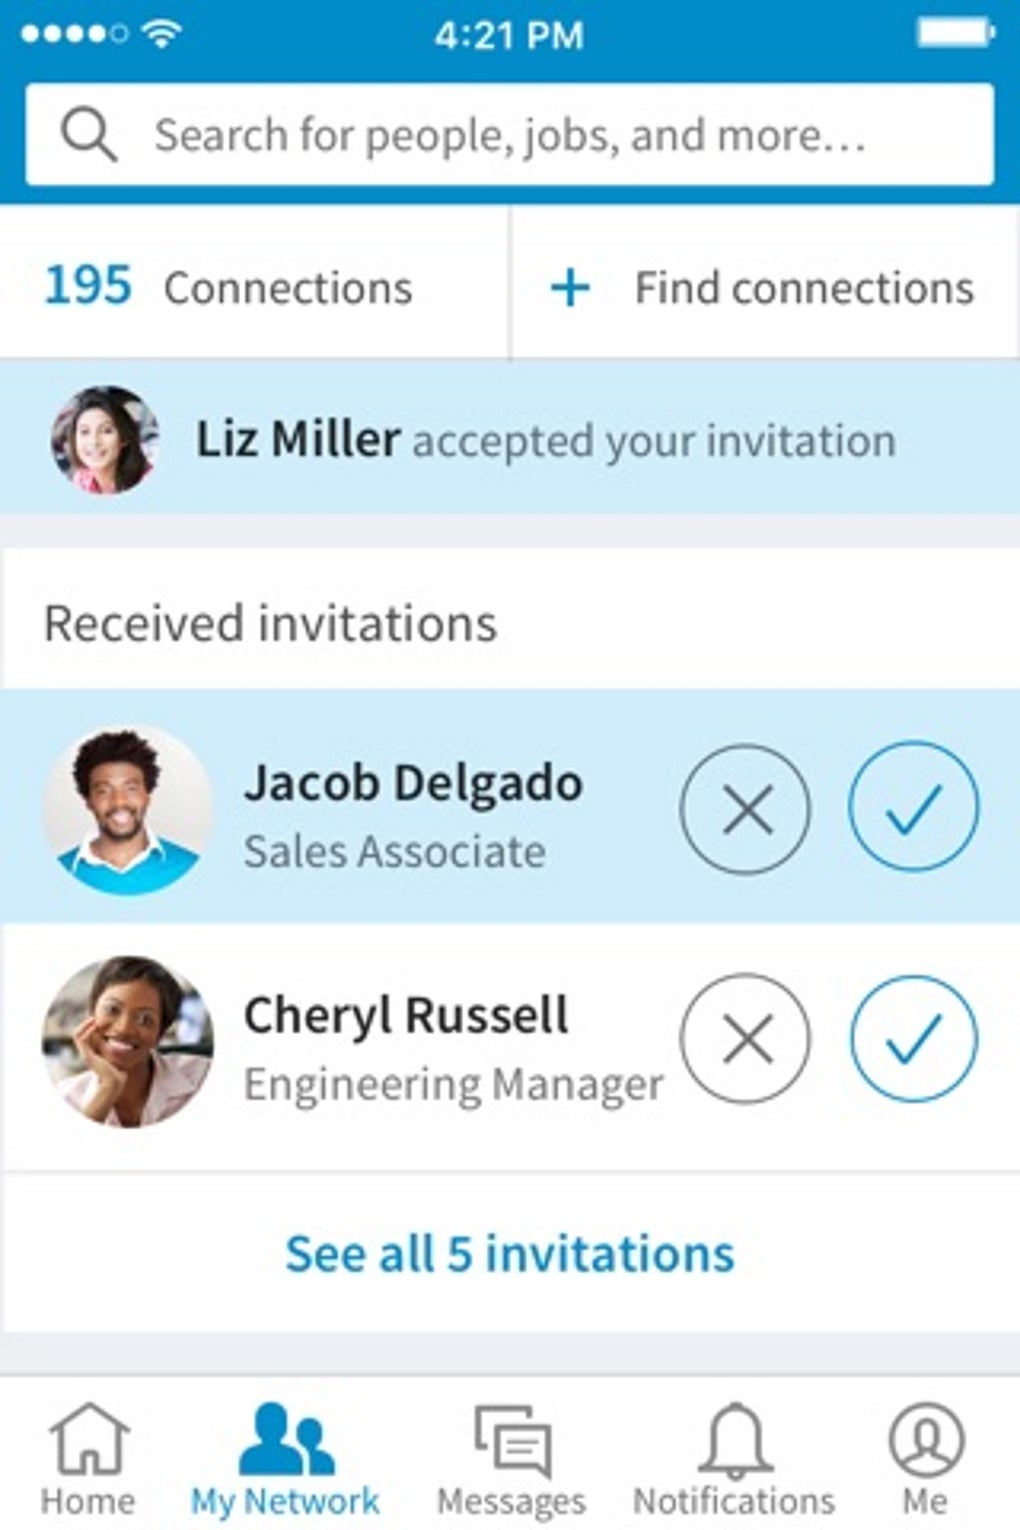The height and width of the screenshot is (1530, 1020).
Task: Decline Jacob Delgado's invitation with X
Action: coord(745,809)
